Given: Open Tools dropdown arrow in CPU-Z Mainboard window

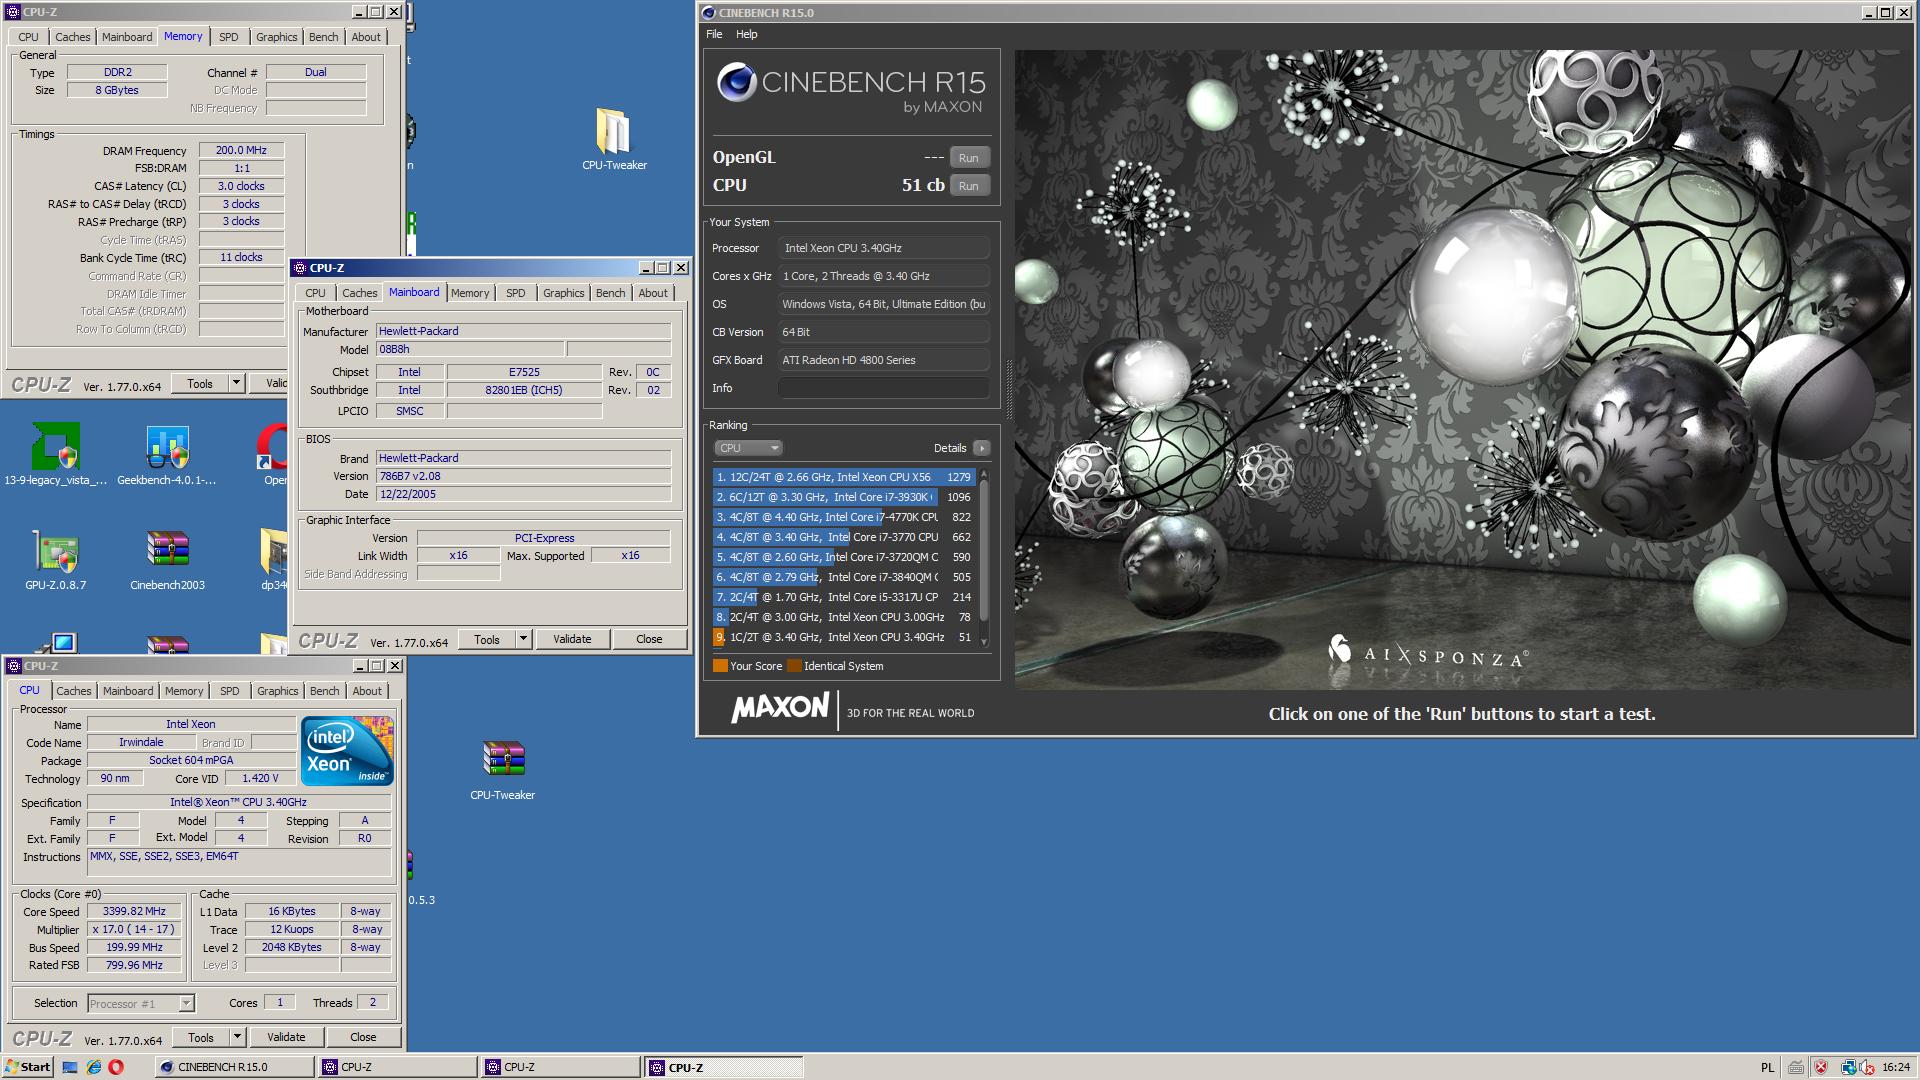Looking at the screenshot, I should point(523,639).
